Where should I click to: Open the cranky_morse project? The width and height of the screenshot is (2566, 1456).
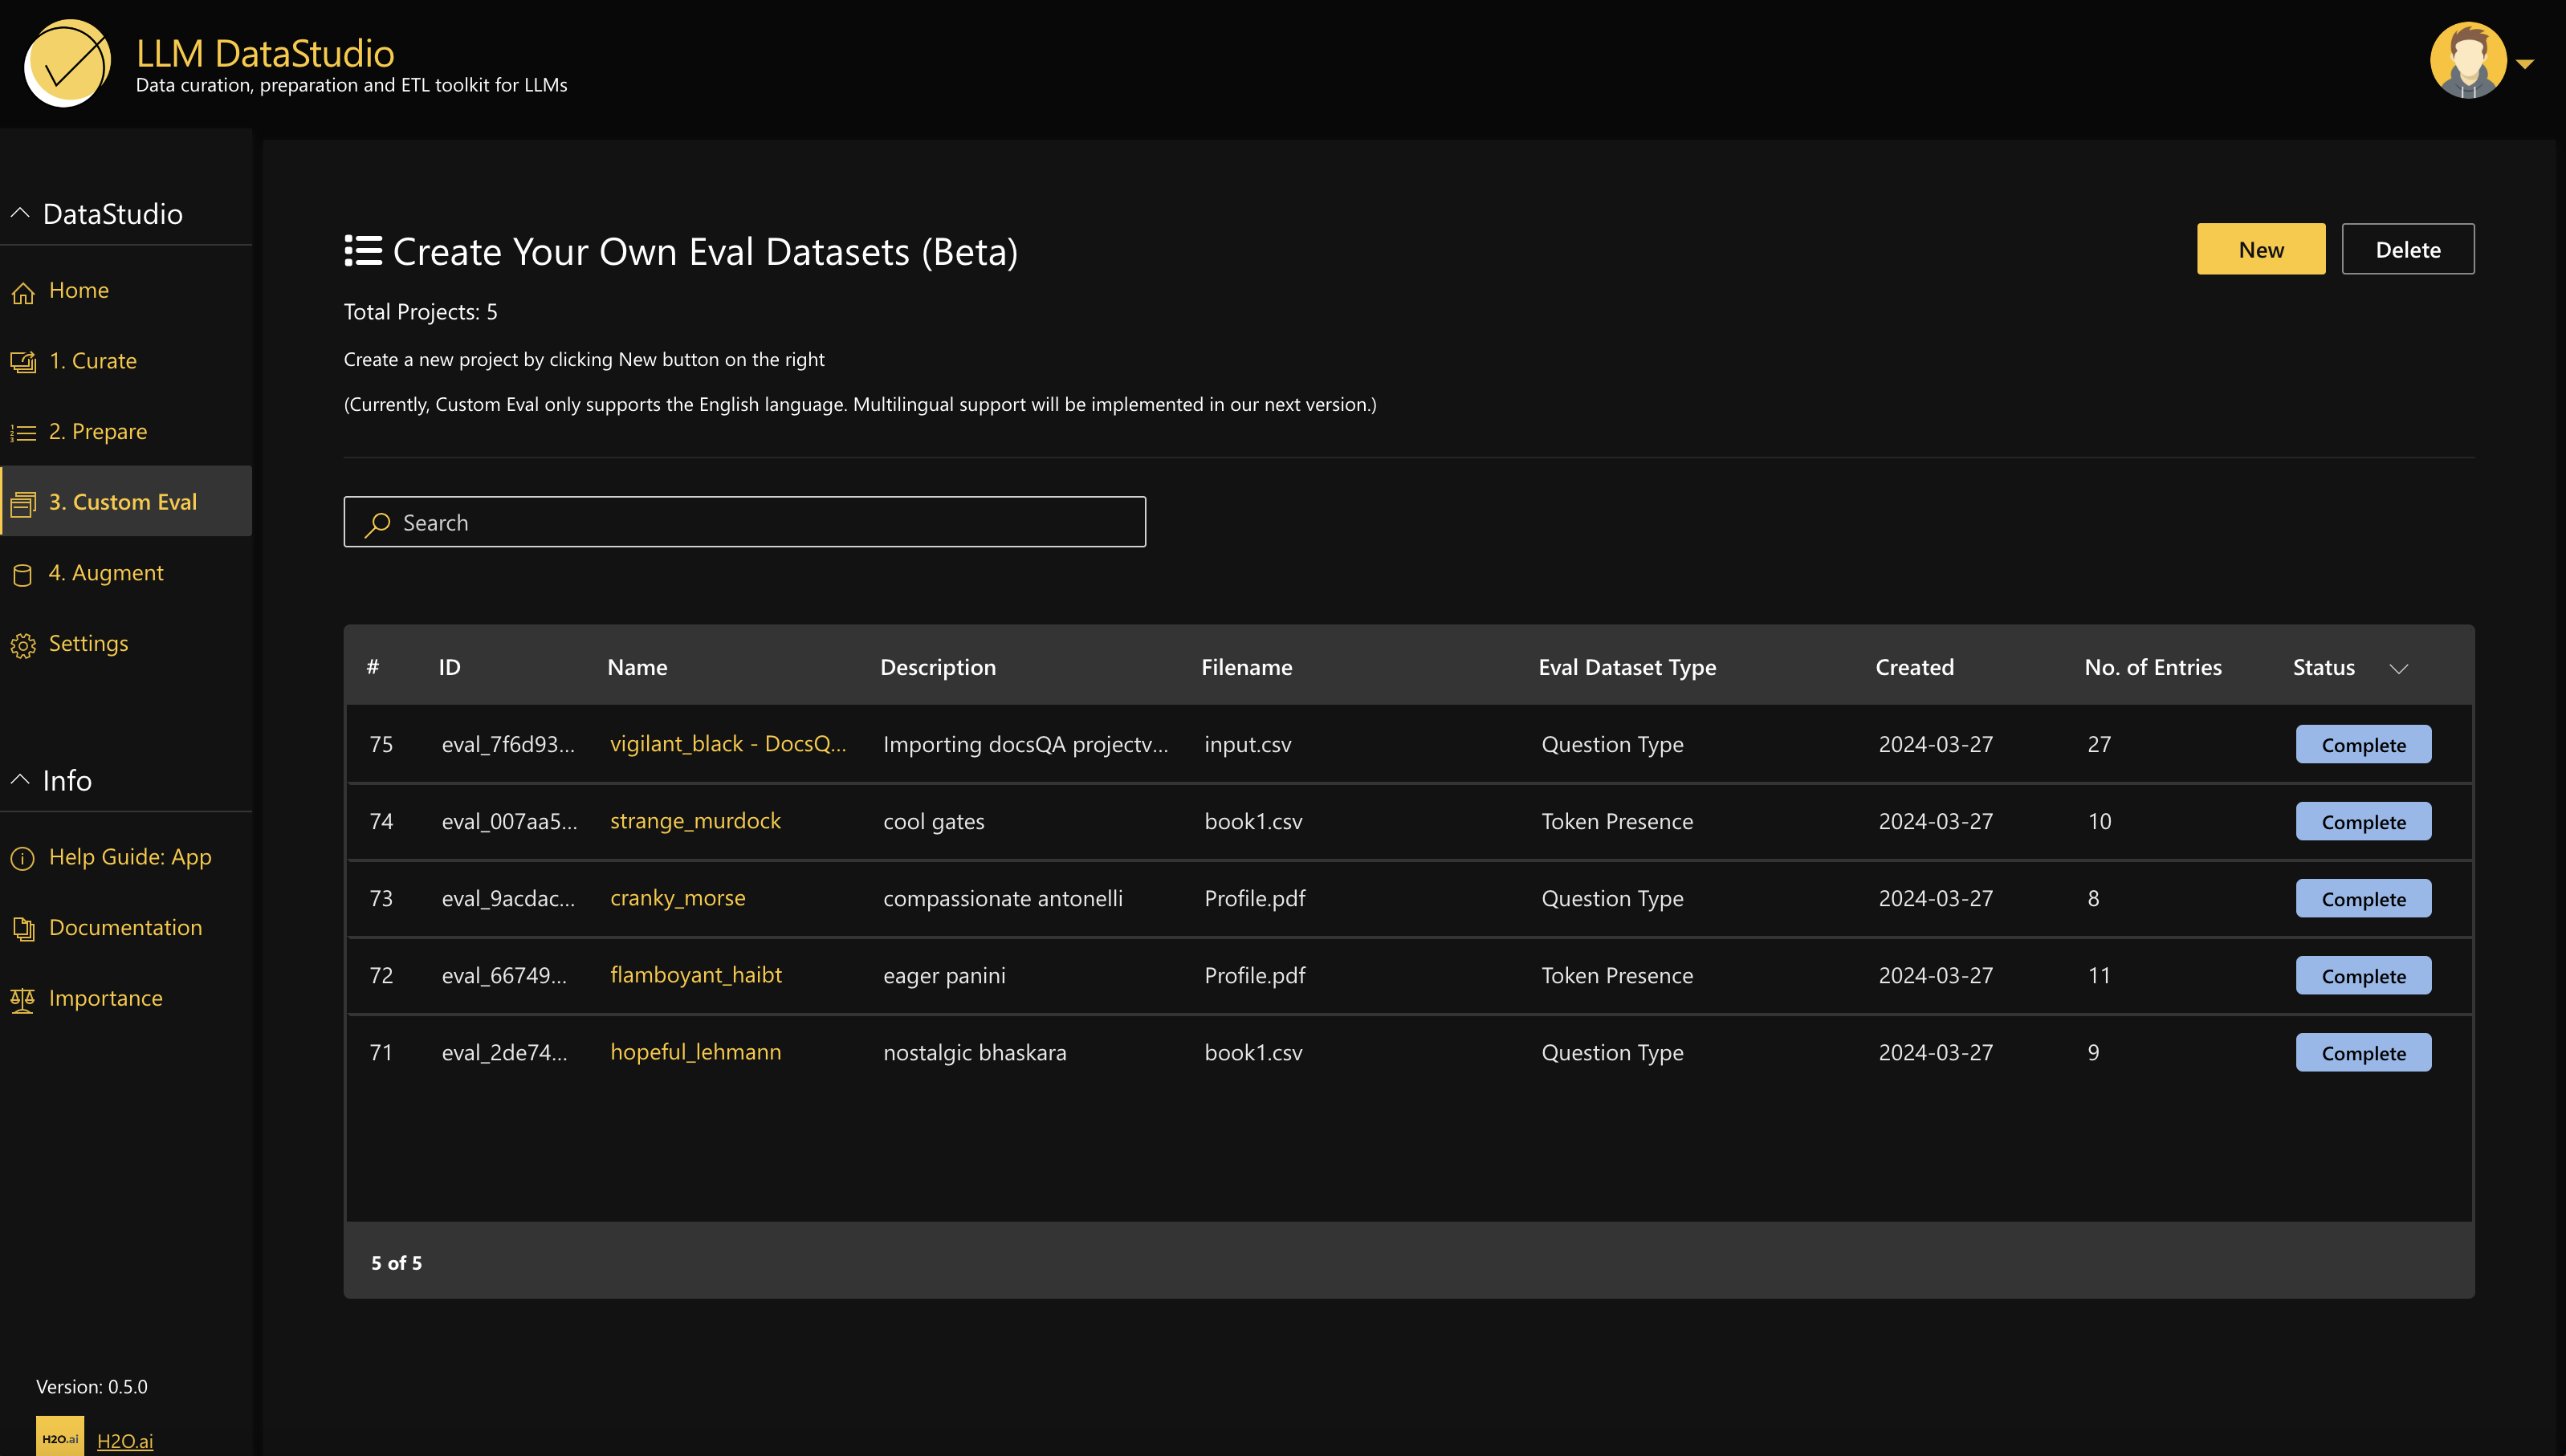point(678,898)
